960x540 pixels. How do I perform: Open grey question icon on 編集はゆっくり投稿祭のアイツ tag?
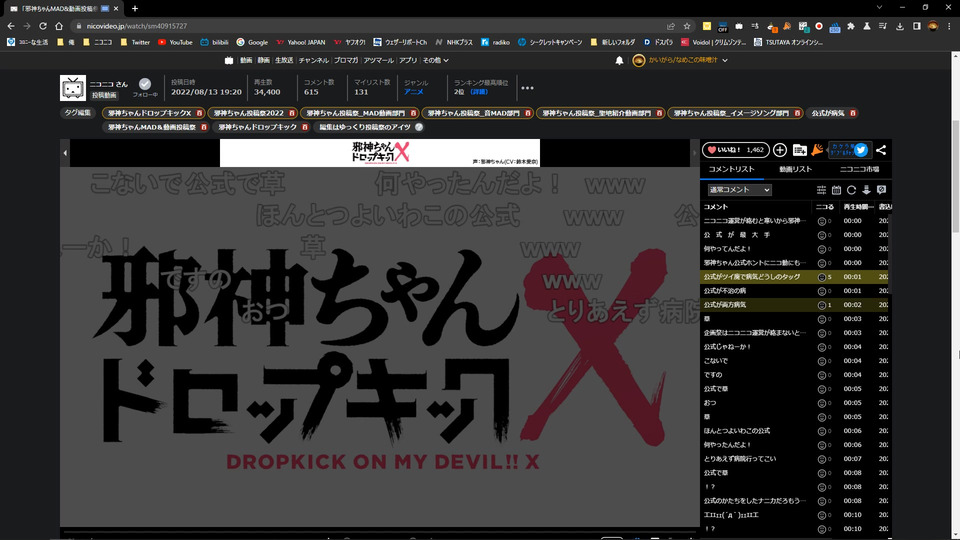pyautogui.click(x=419, y=127)
